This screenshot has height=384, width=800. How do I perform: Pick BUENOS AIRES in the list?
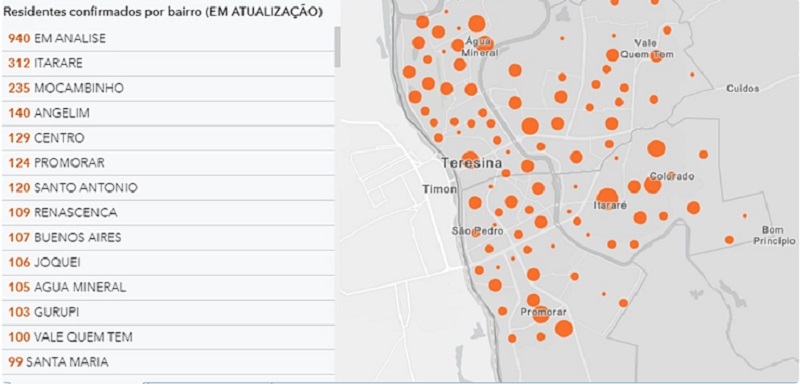click(x=168, y=238)
